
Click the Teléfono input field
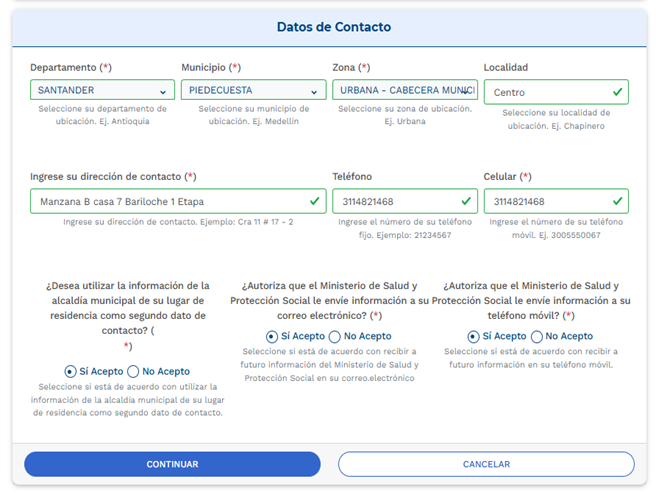point(405,201)
